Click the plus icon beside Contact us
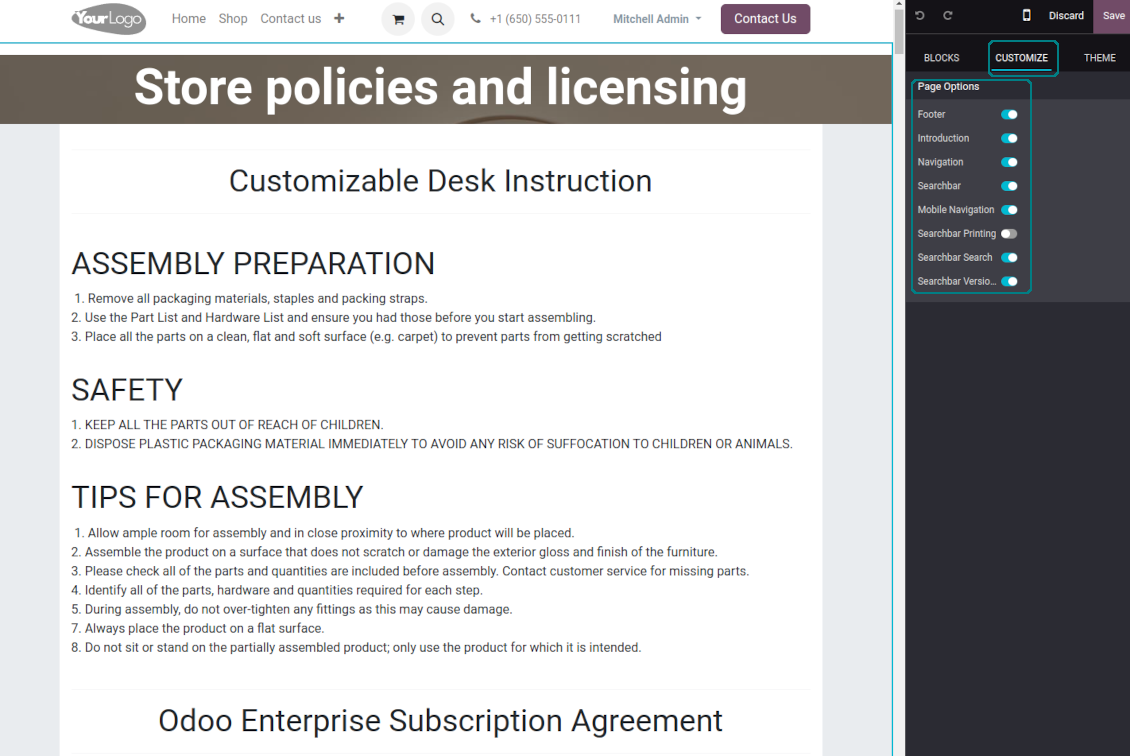This screenshot has width=1130, height=756. [339, 19]
